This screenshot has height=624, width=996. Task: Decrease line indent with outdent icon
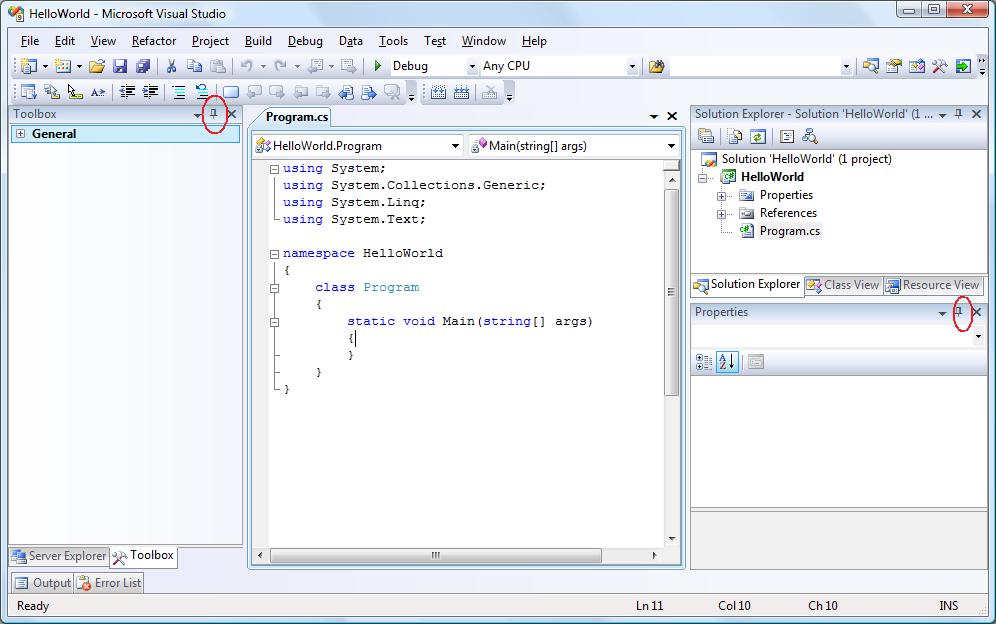[x=127, y=93]
